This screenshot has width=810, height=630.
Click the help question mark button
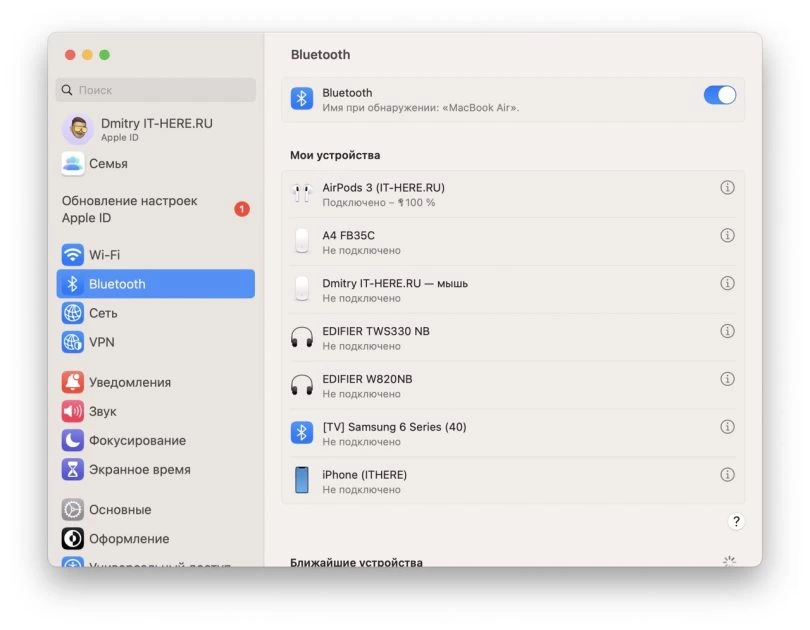[736, 521]
